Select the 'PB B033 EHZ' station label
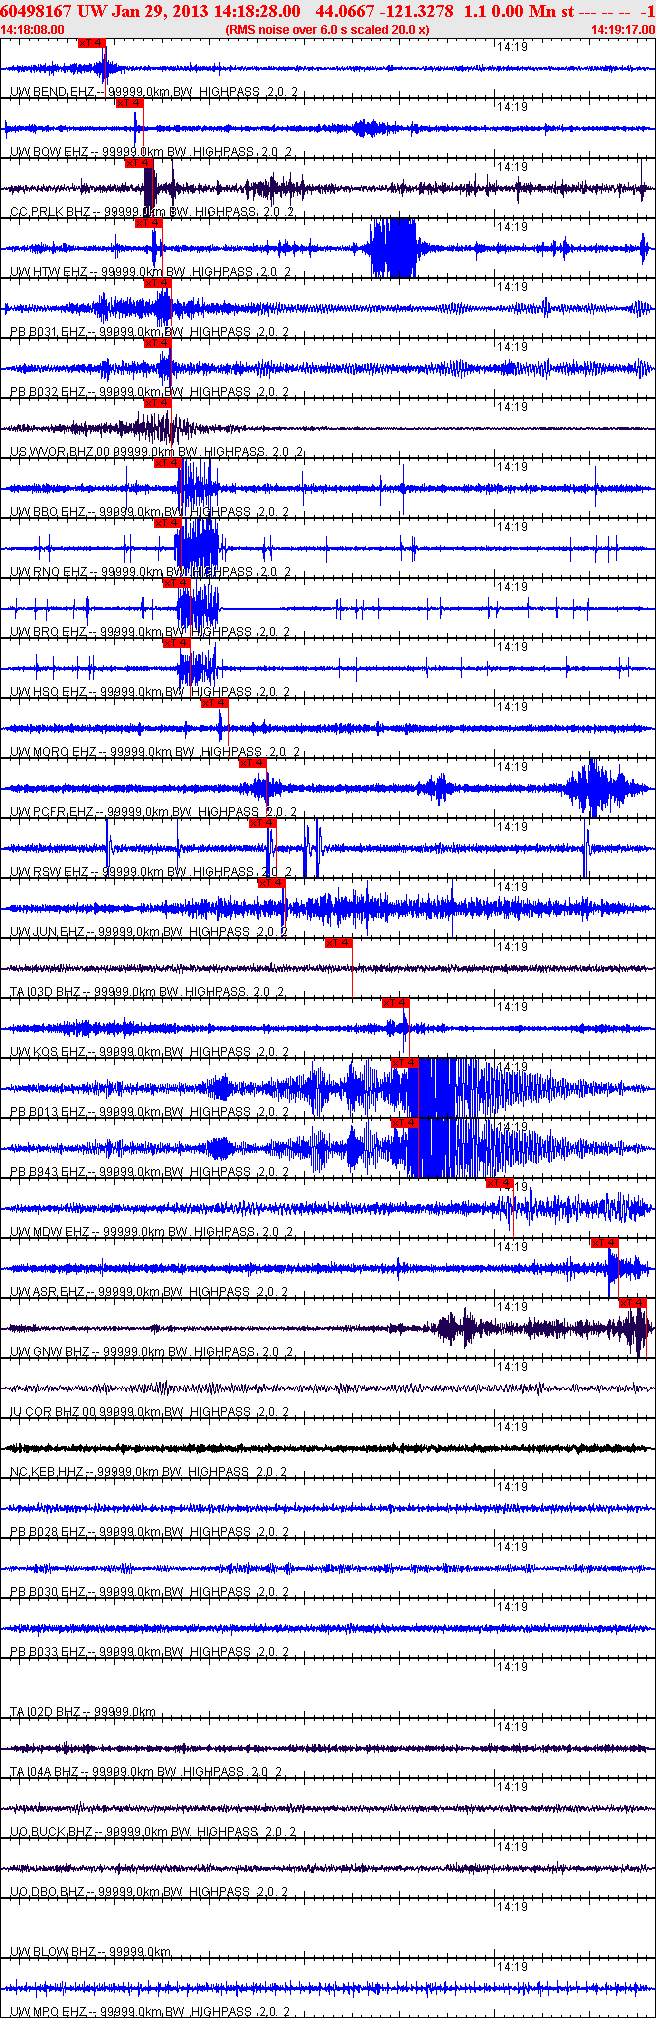The image size is (656, 2018). tap(48, 1652)
